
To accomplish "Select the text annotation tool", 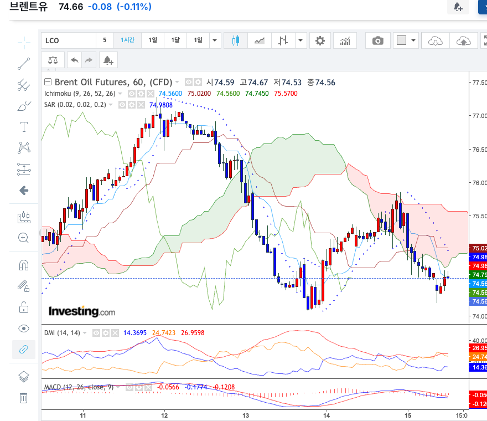I will tap(24, 127).
